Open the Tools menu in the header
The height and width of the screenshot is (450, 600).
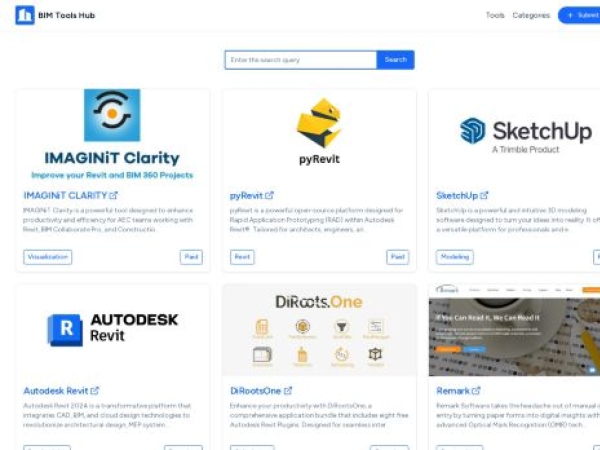495,16
